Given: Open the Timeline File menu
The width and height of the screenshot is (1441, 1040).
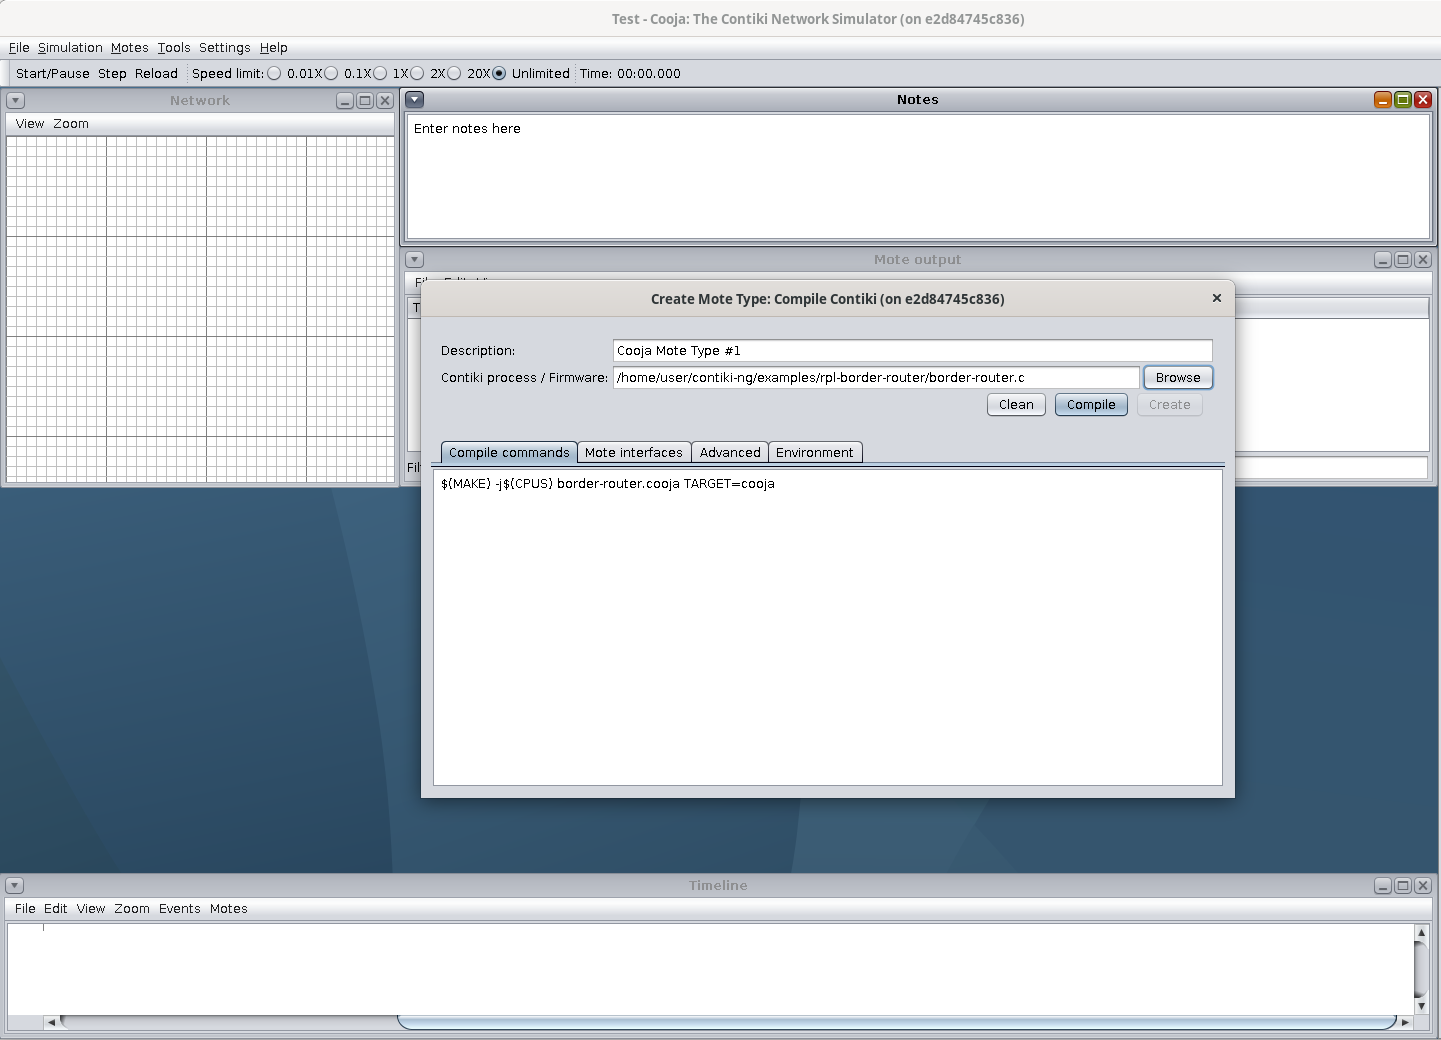Looking at the screenshot, I should coord(25,909).
